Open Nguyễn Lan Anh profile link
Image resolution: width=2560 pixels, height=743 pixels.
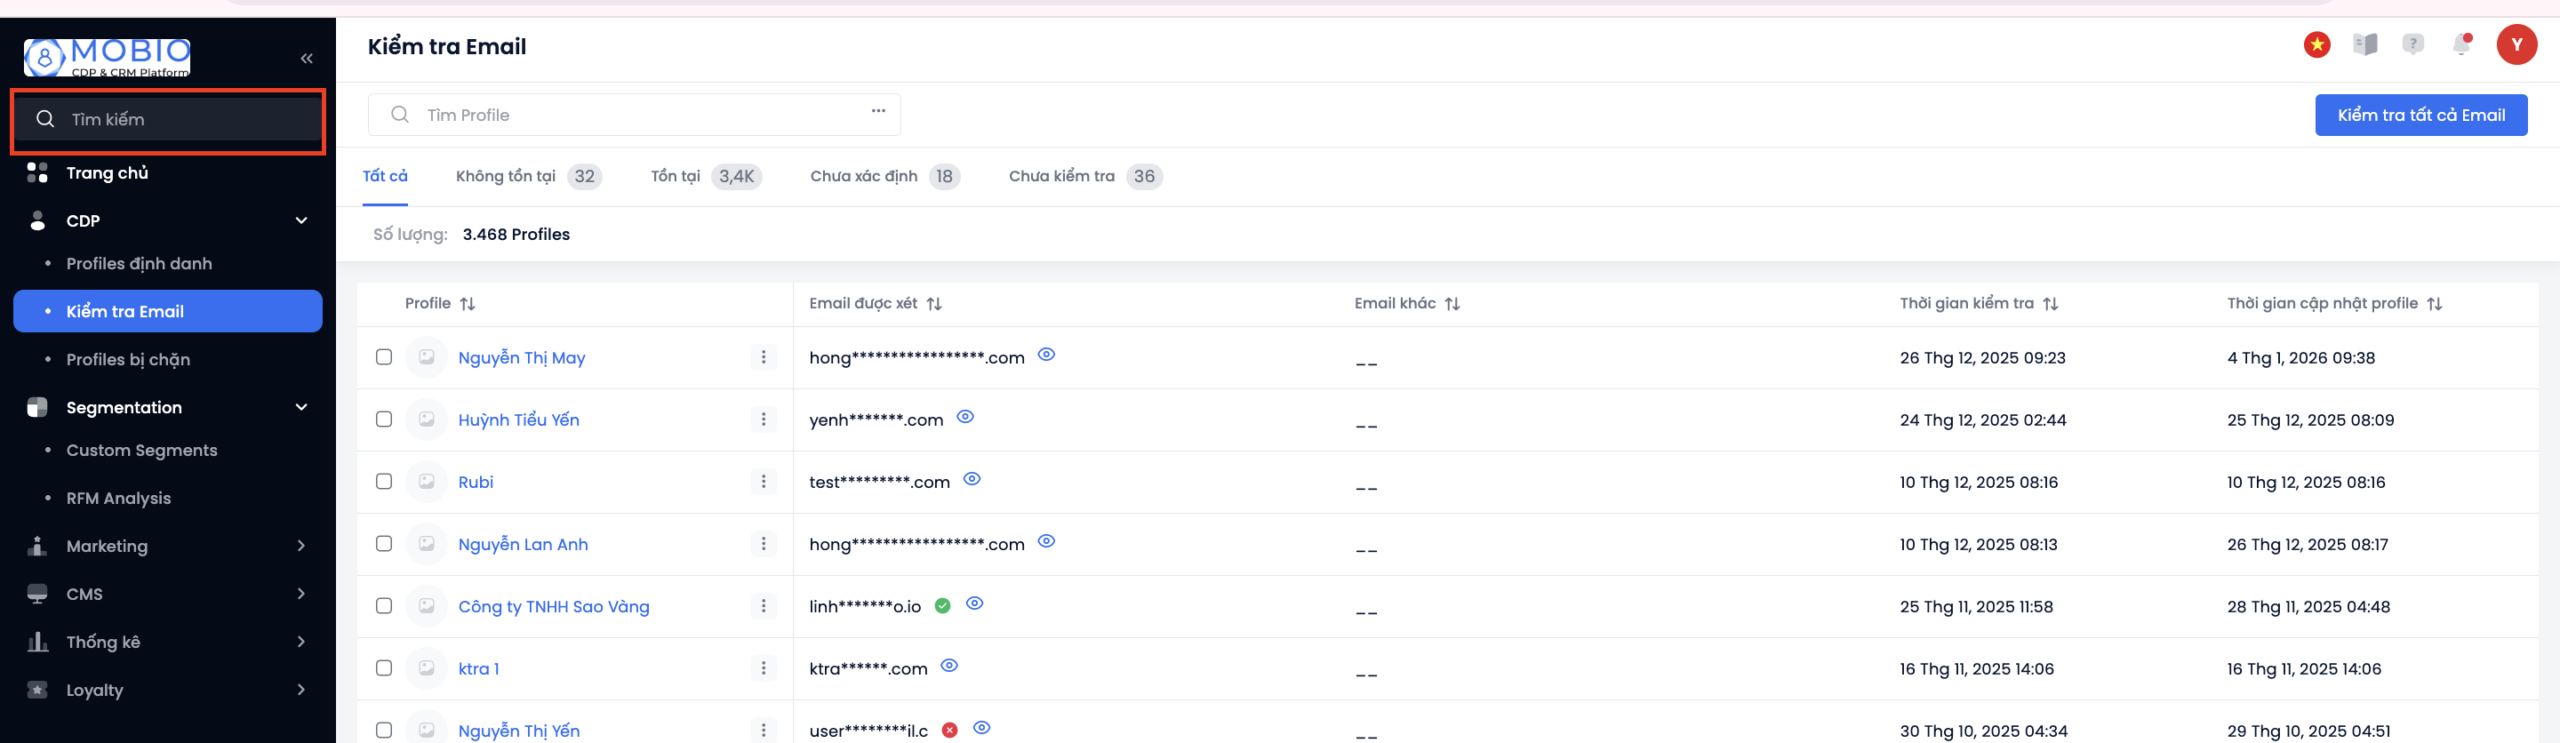click(523, 545)
